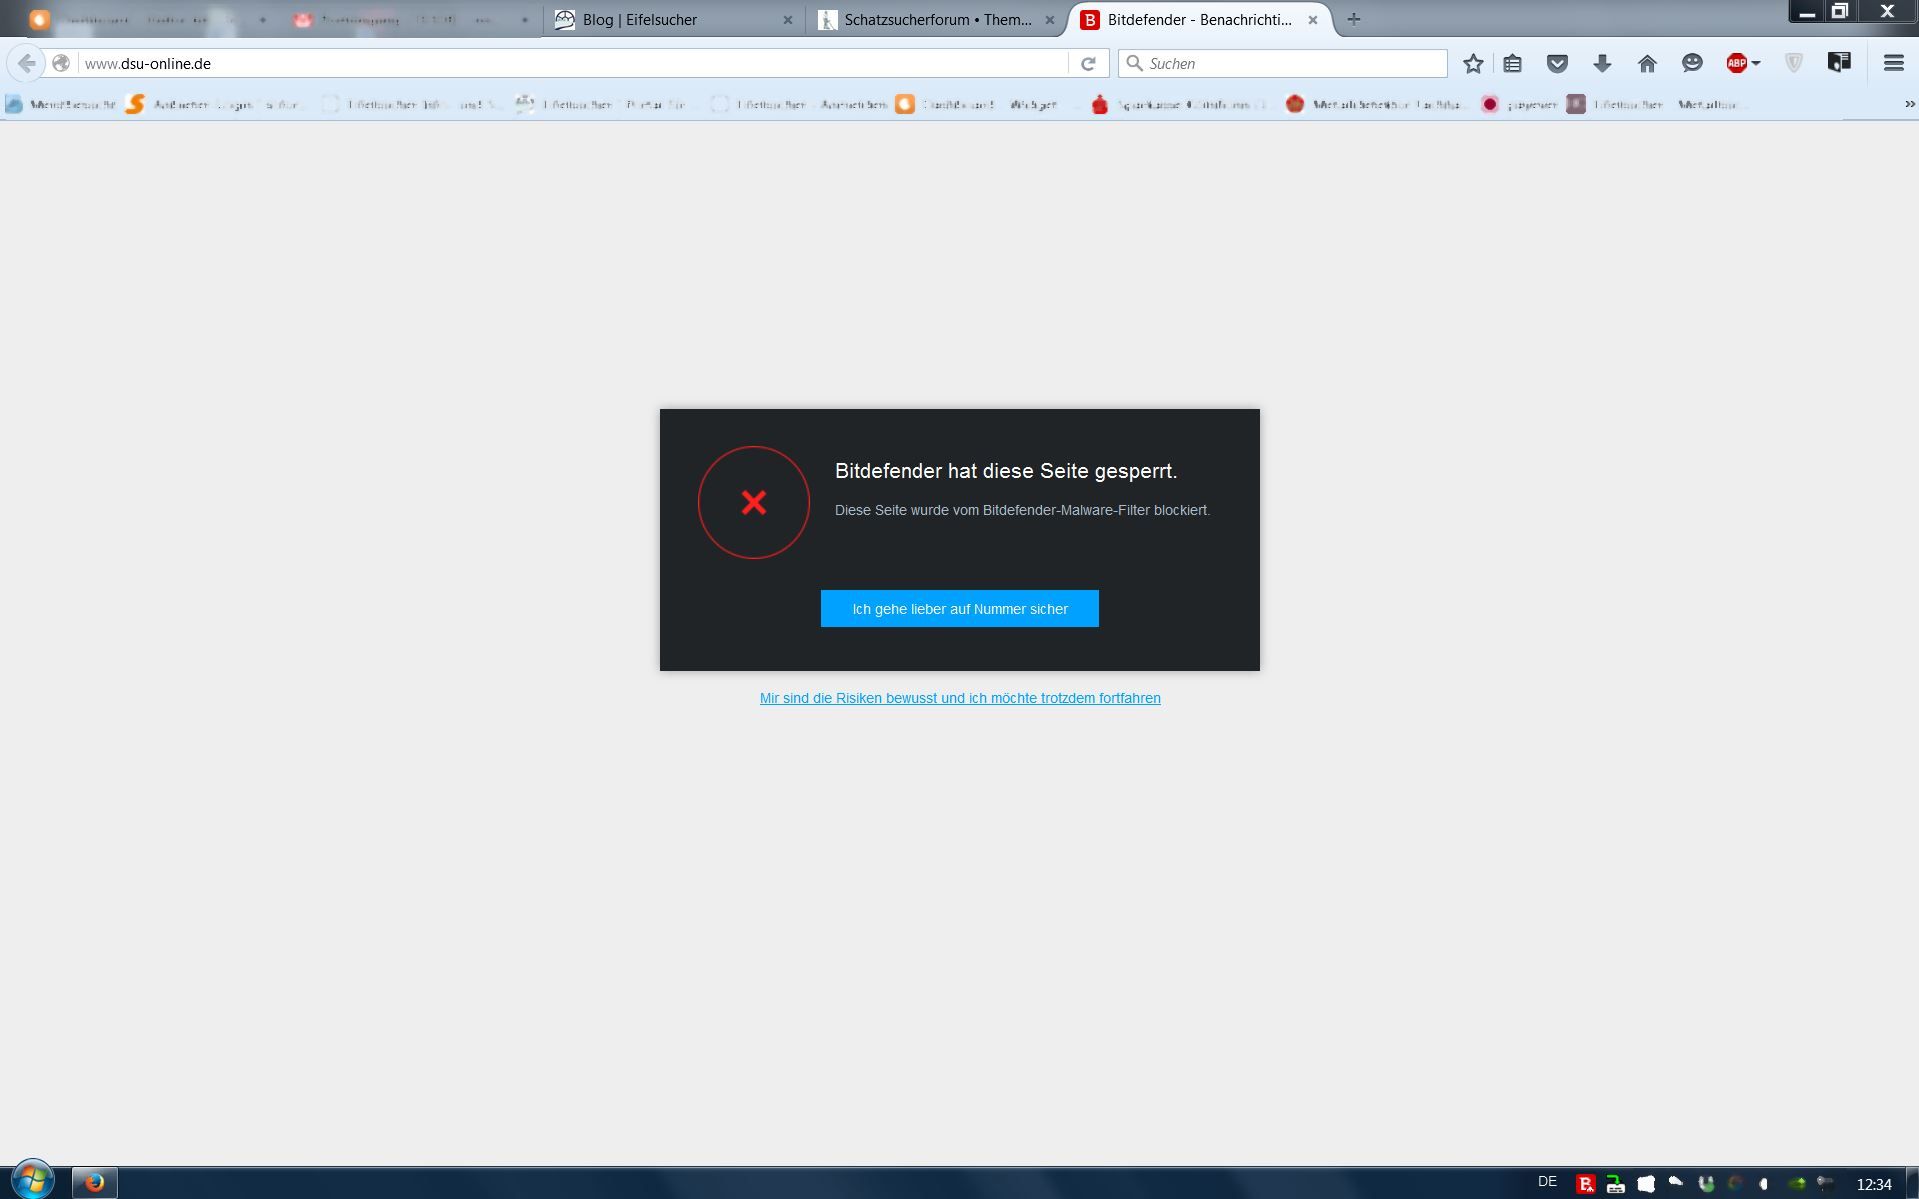Image resolution: width=1919 pixels, height=1199 pixels.
Task: Click the bookmark star icon
Action: click(x=1473, y=64)
